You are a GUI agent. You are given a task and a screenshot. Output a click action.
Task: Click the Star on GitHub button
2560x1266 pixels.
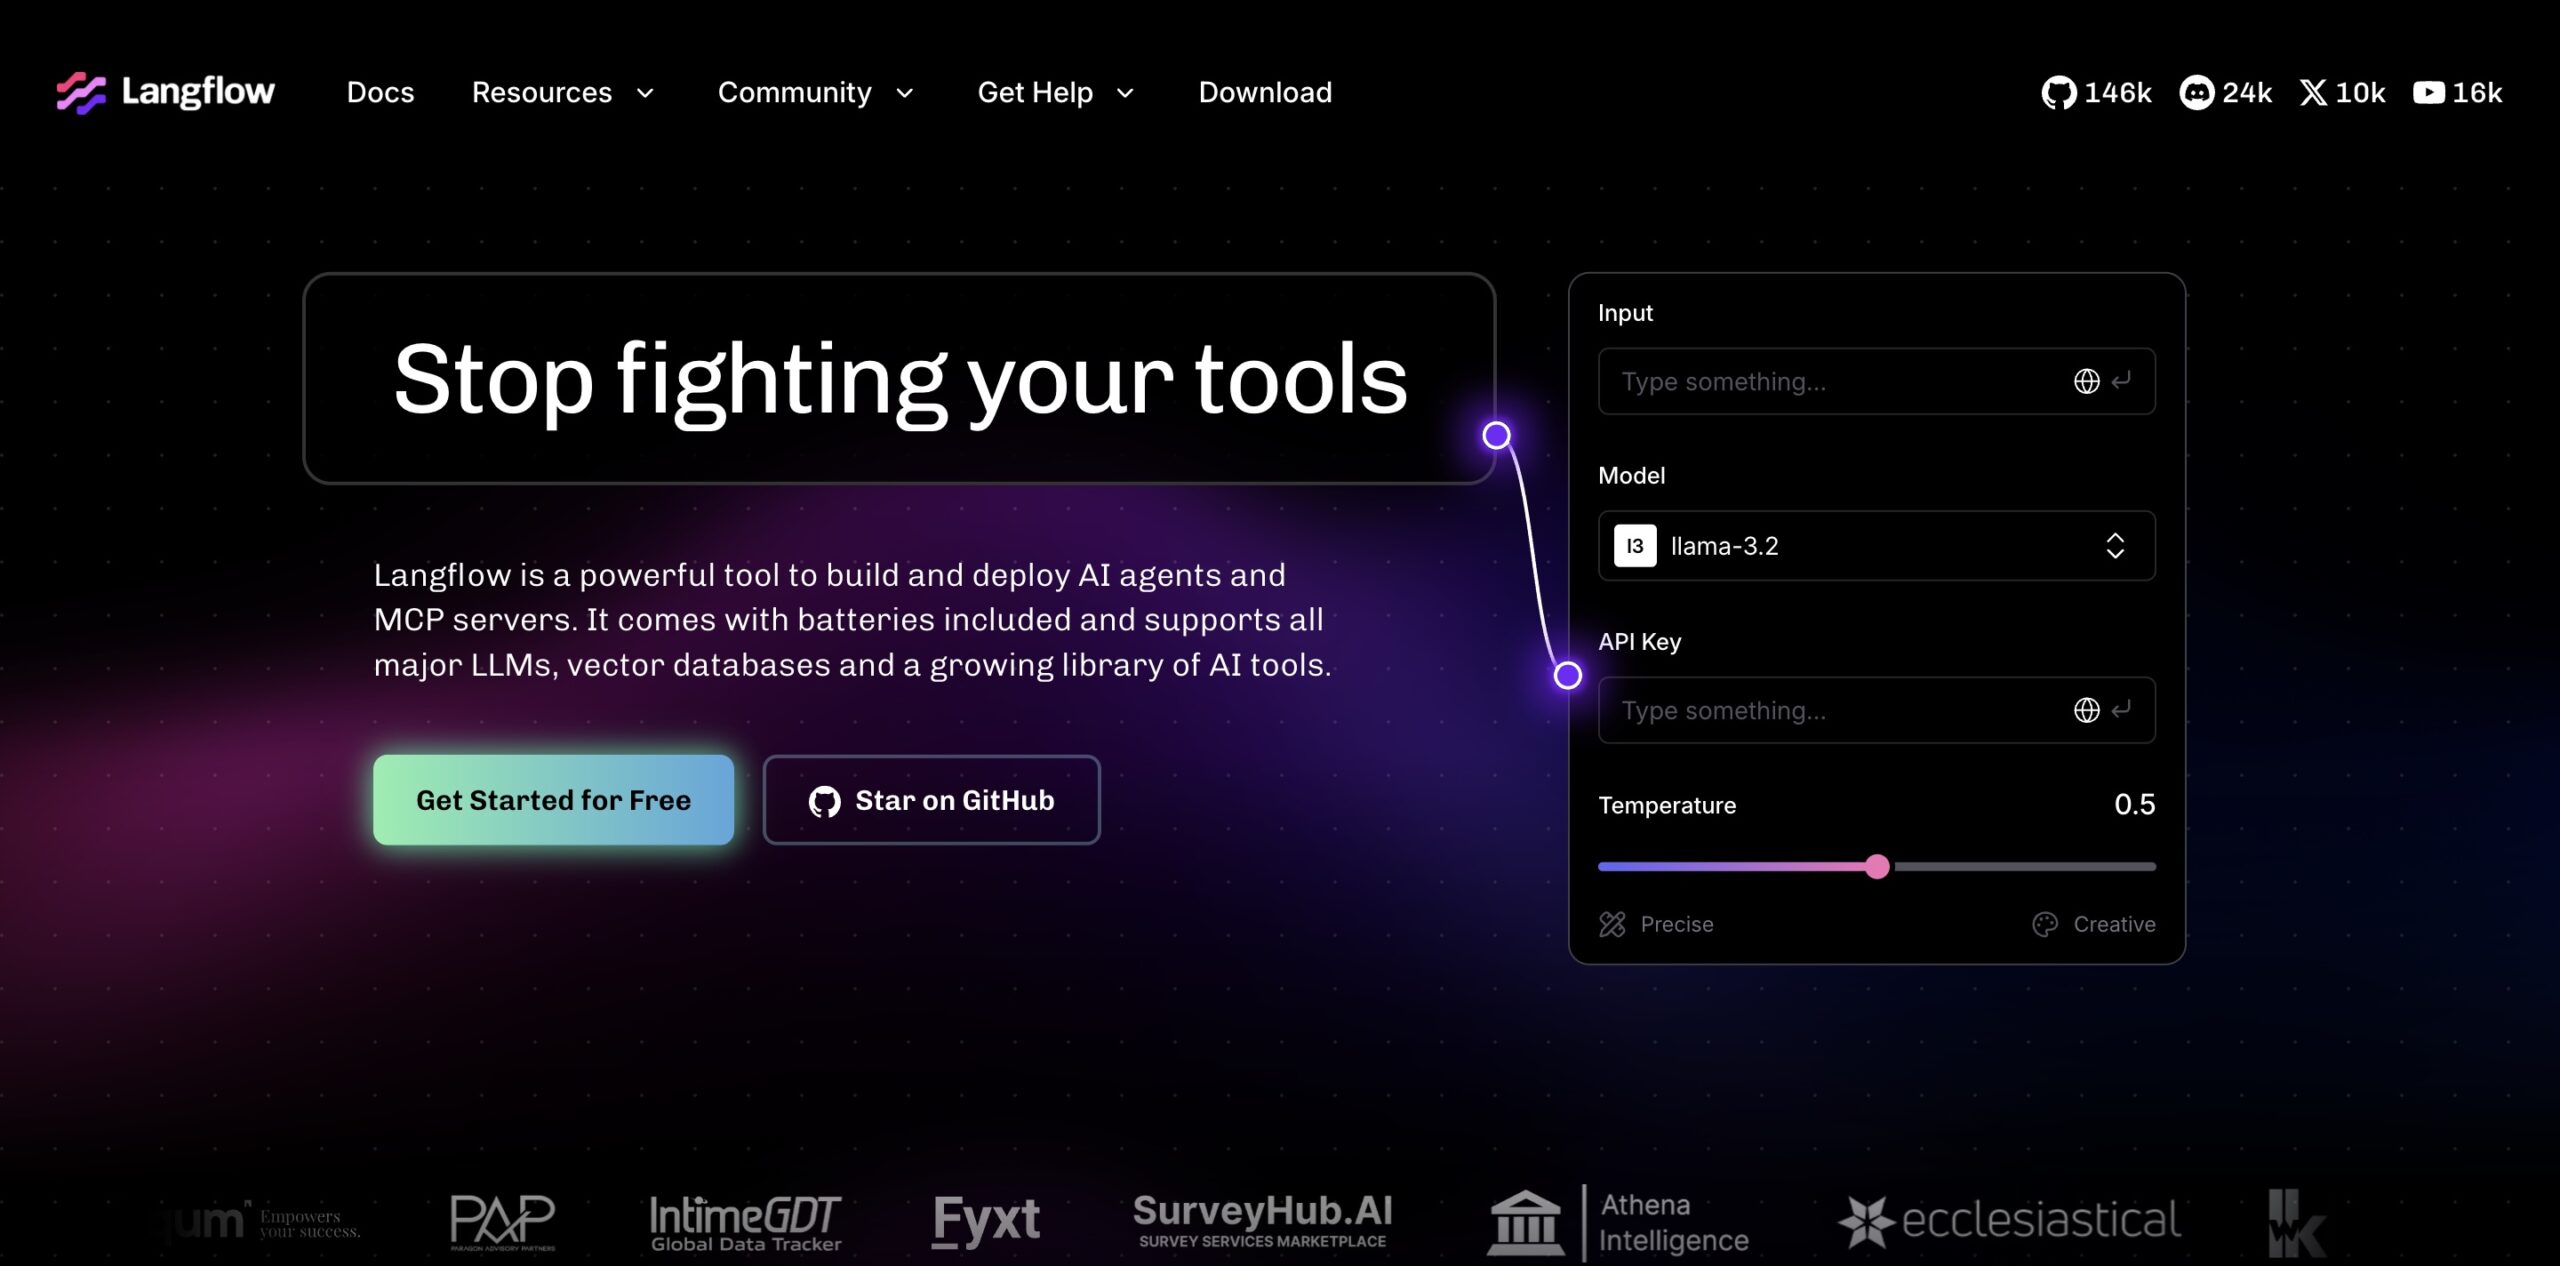click(931, 800)
